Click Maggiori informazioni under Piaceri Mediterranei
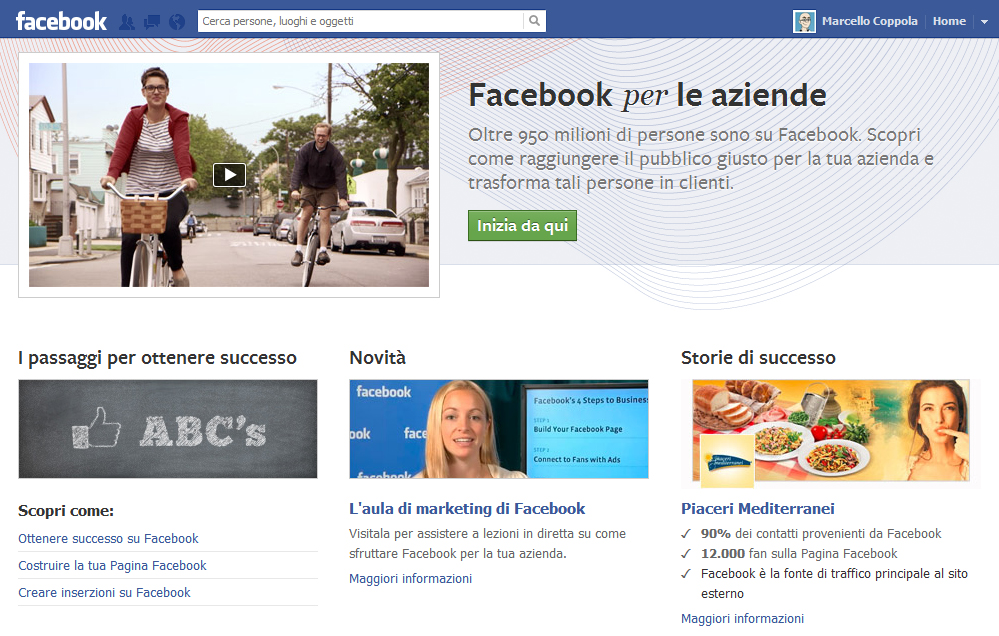 (x=742, y=619)
